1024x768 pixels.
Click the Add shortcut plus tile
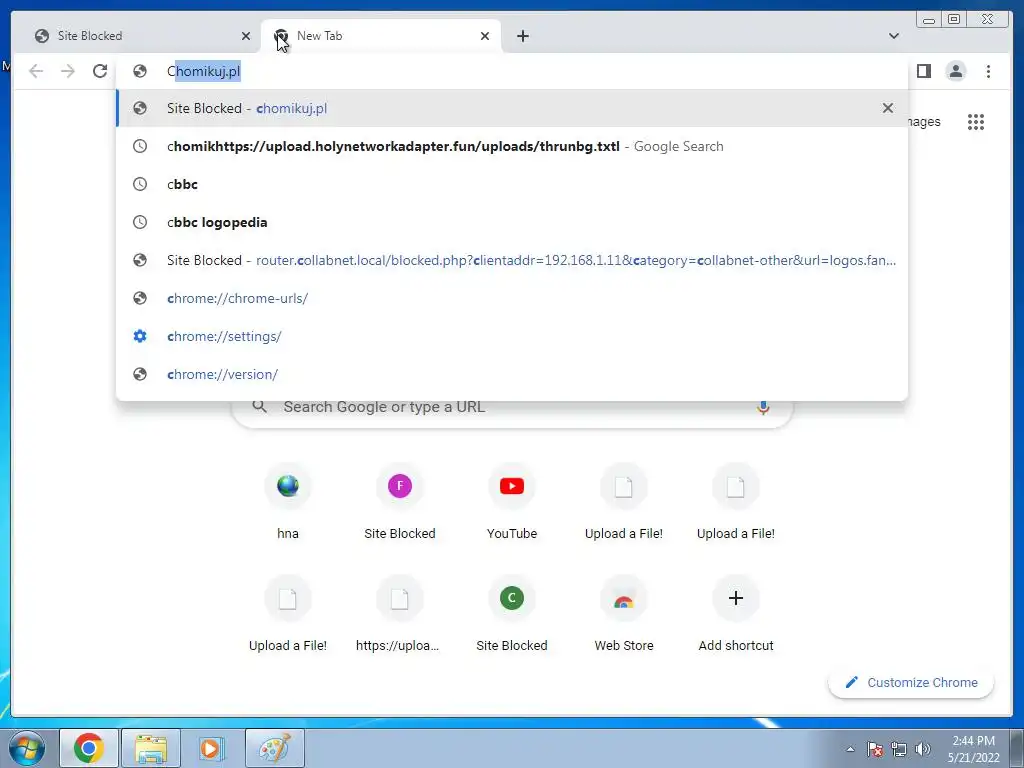(736, 614)
